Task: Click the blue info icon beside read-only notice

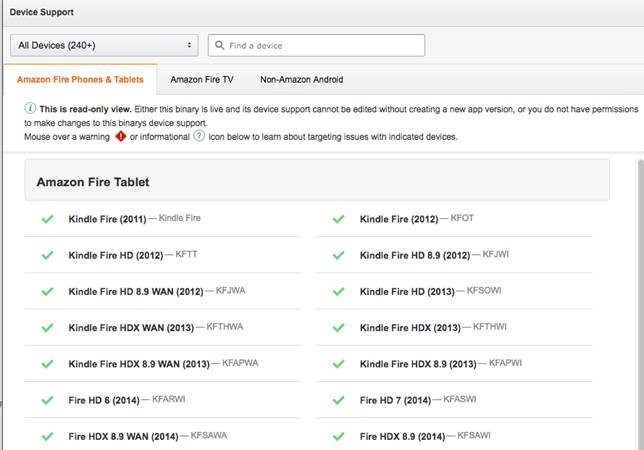Action: pyautogui.click(x=30, y=108)
